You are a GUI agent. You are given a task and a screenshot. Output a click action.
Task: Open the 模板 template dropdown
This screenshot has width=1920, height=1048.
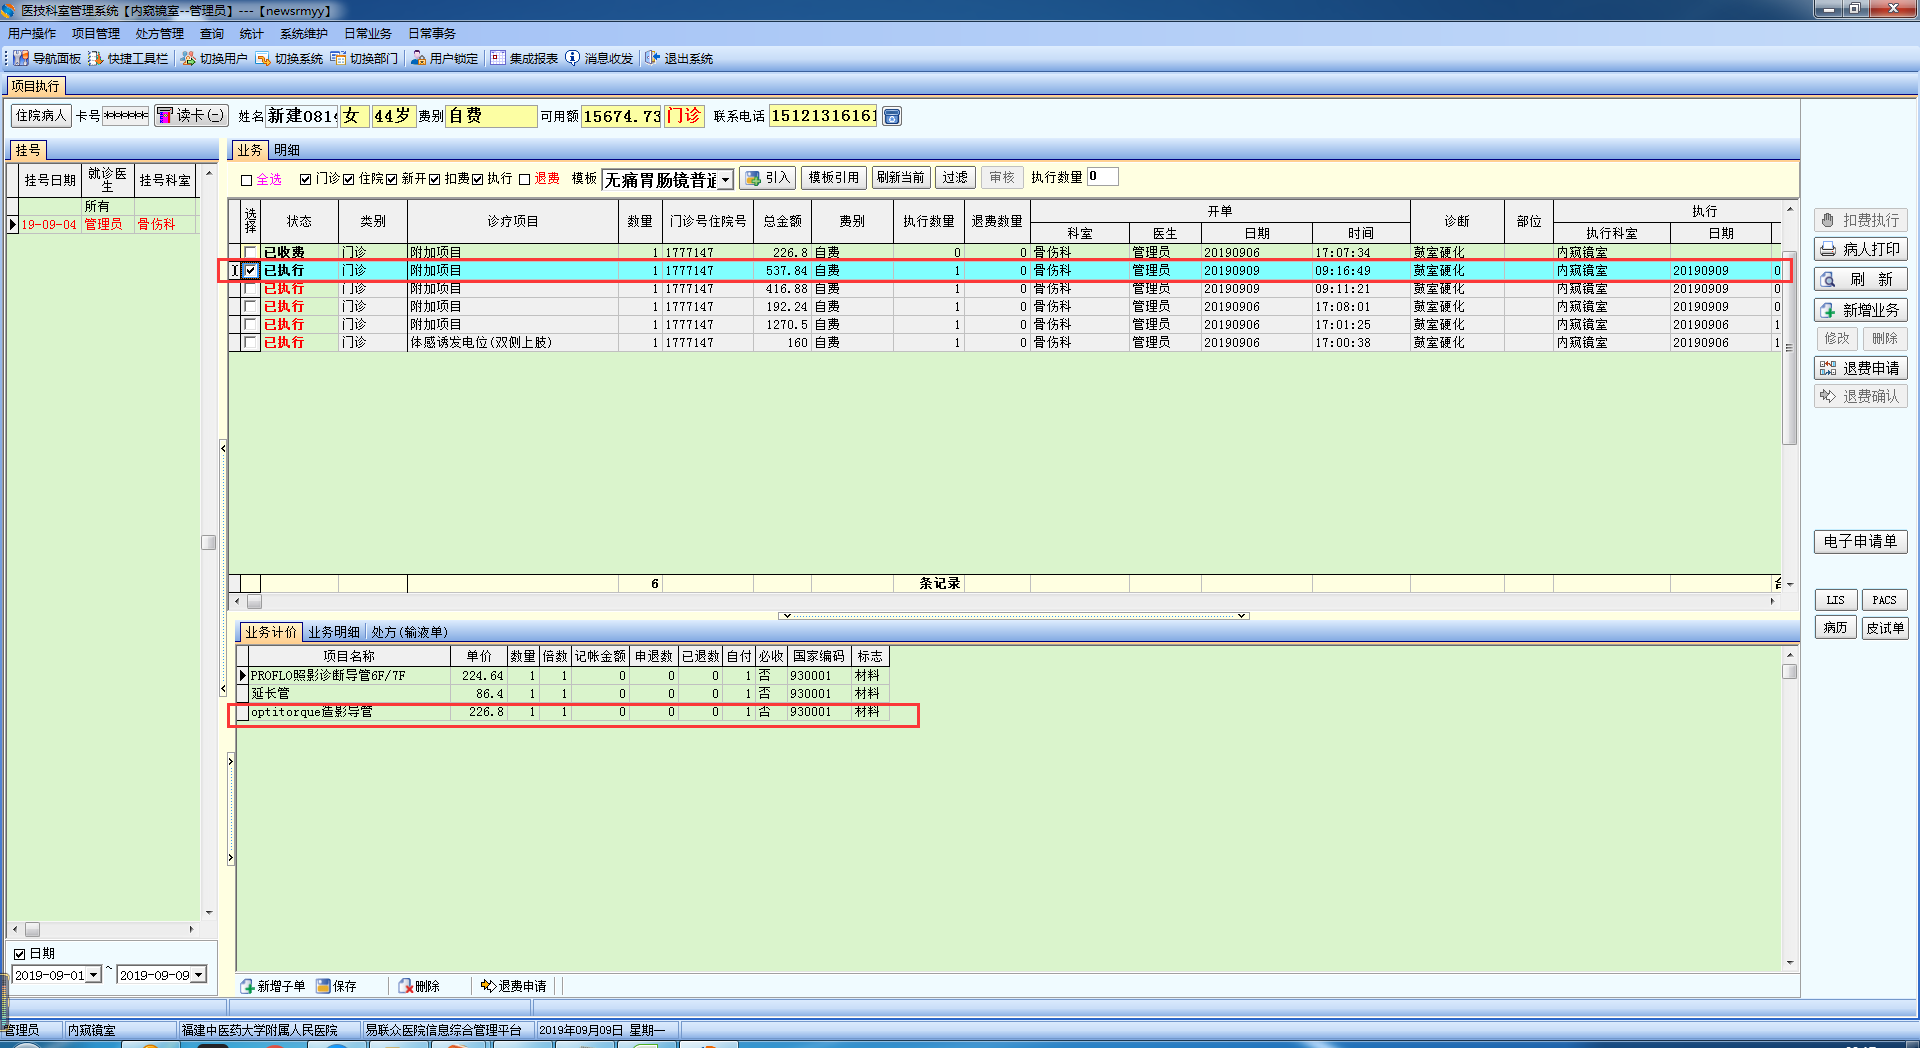(x=726, y=180)
